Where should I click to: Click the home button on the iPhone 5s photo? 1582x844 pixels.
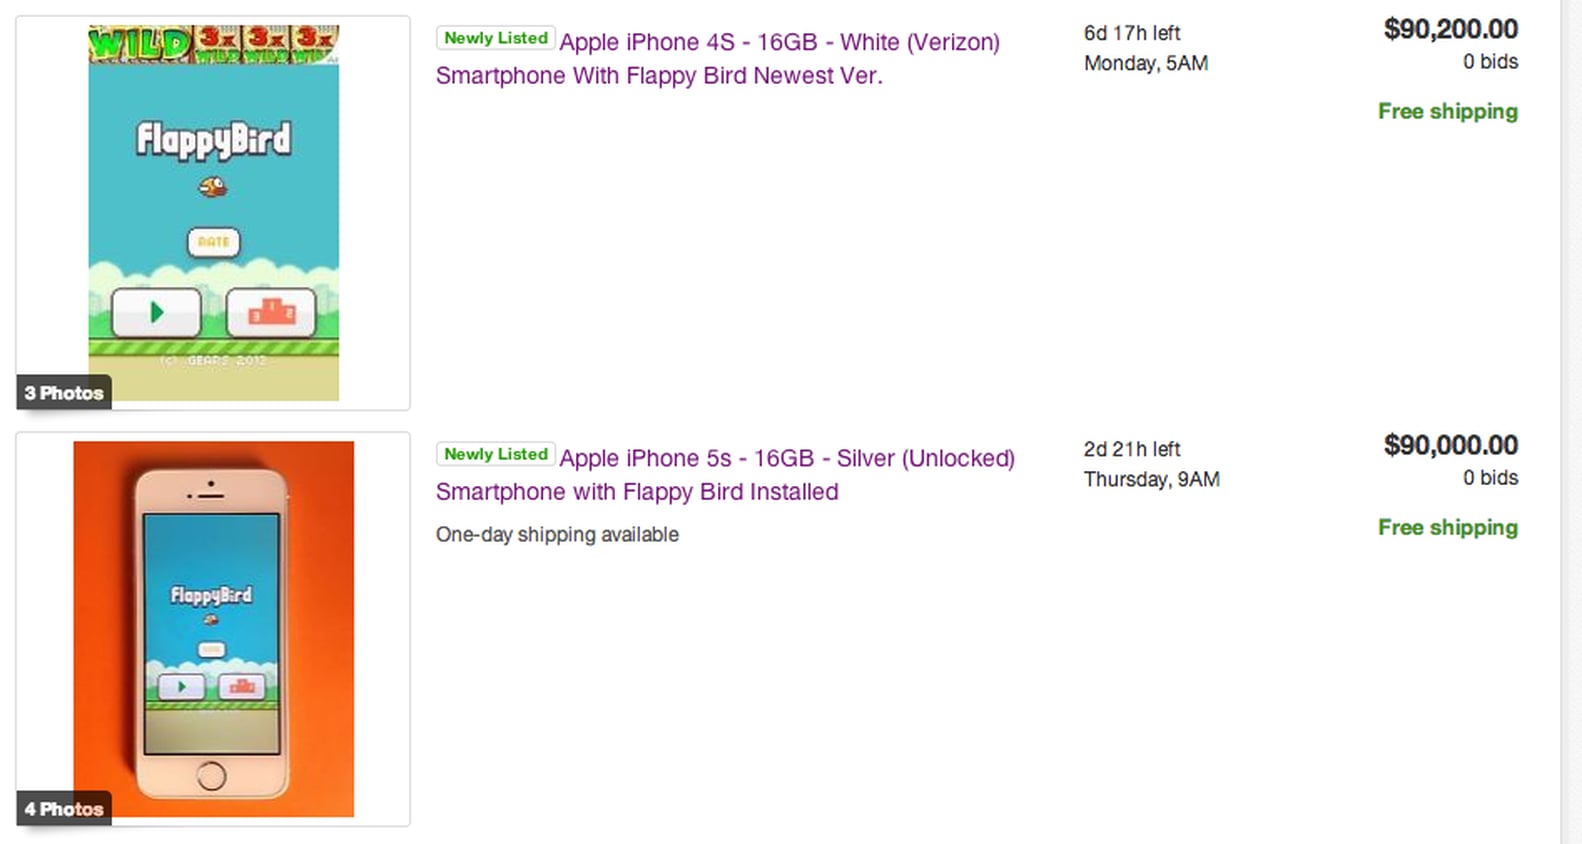tap(212, 776)
